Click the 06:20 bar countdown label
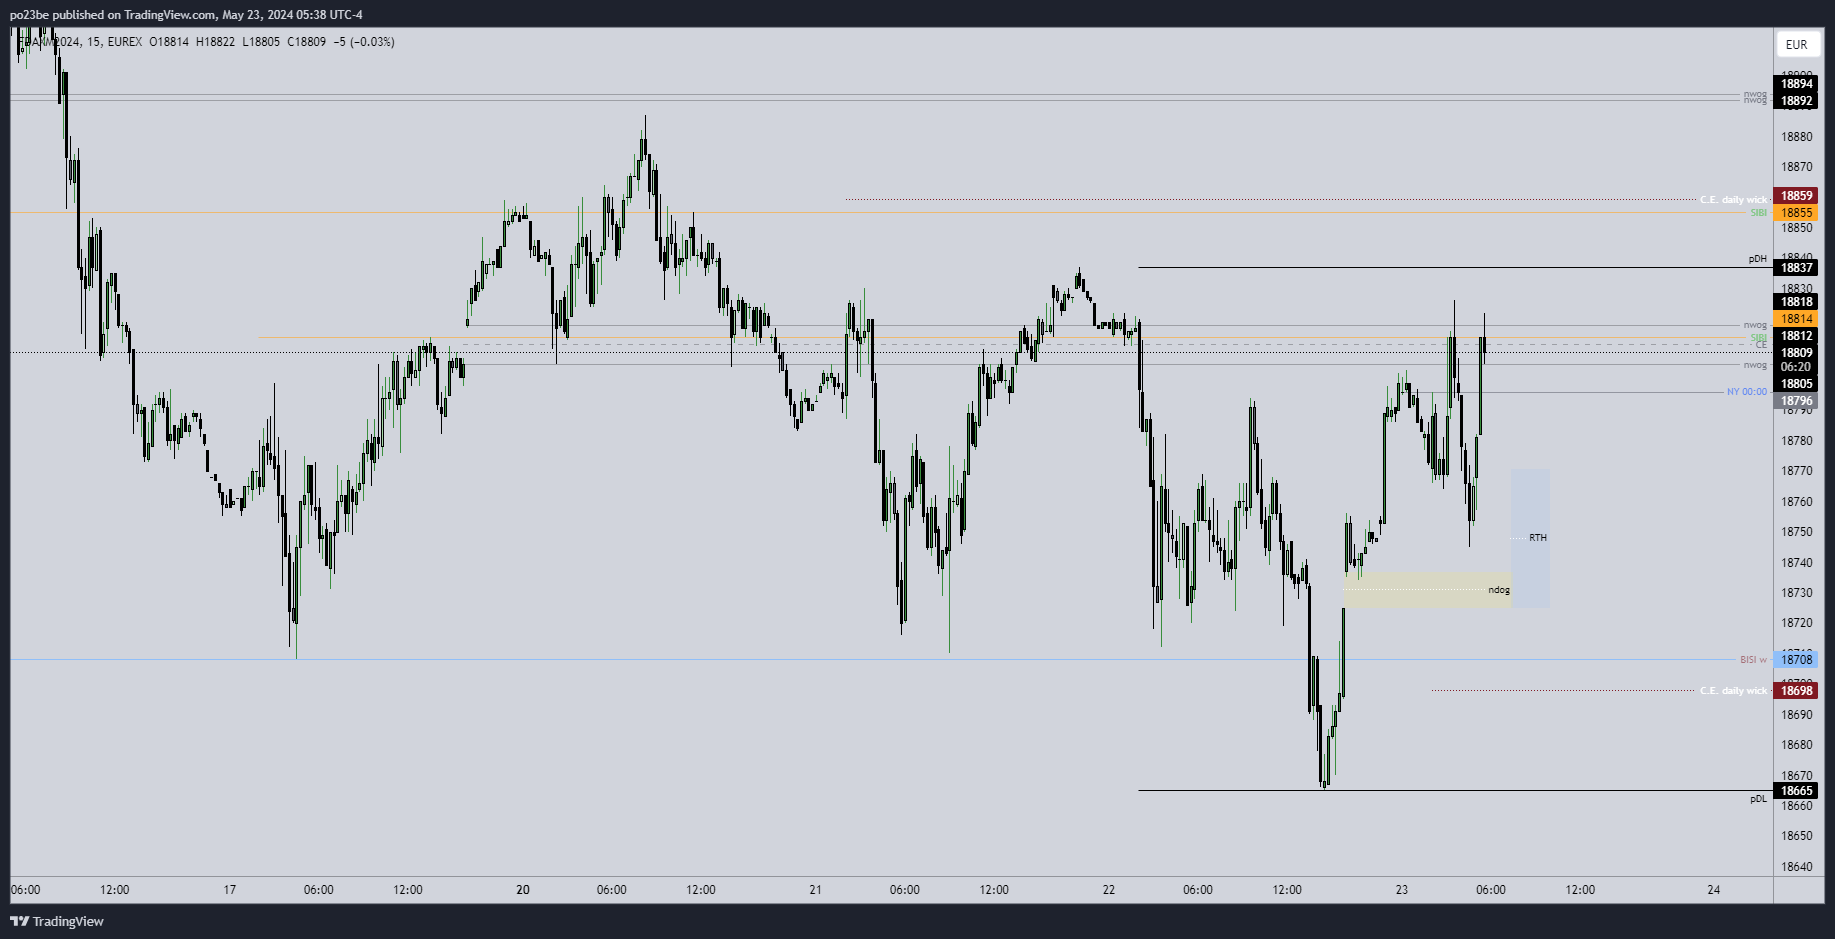This screenshot has width=1835, height=939. pyautogui.click(x=1796, y=367)
